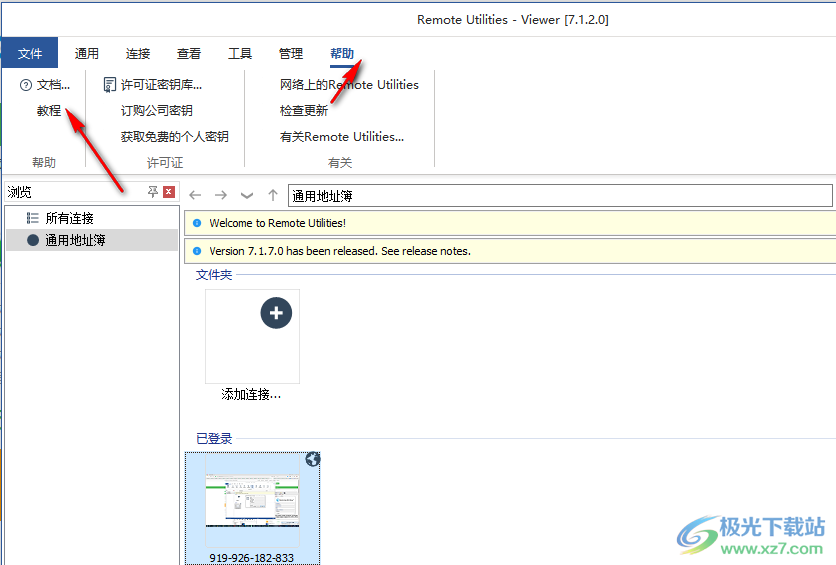Open 有关Remote Utilities... about dialog

pyautogui.click(x=342, y=137)
